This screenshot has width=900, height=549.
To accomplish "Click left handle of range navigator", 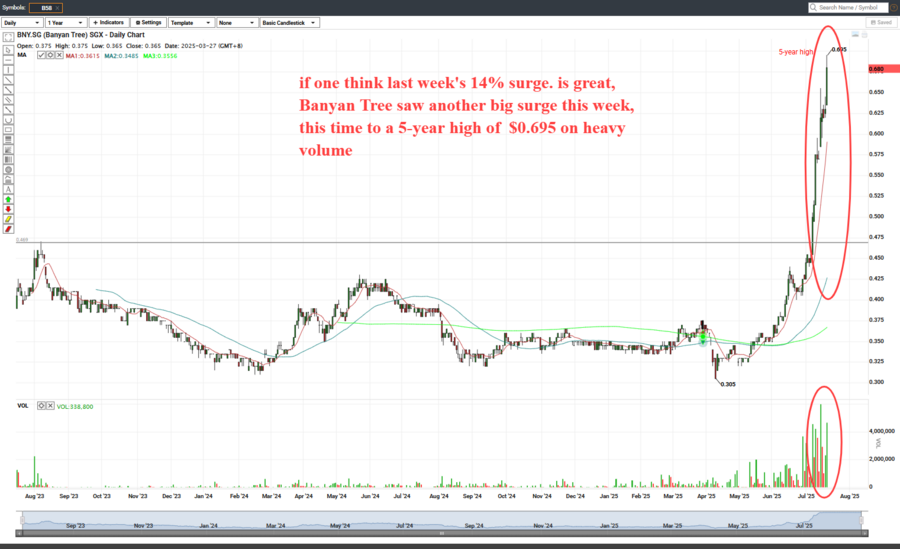I will 22,520.
